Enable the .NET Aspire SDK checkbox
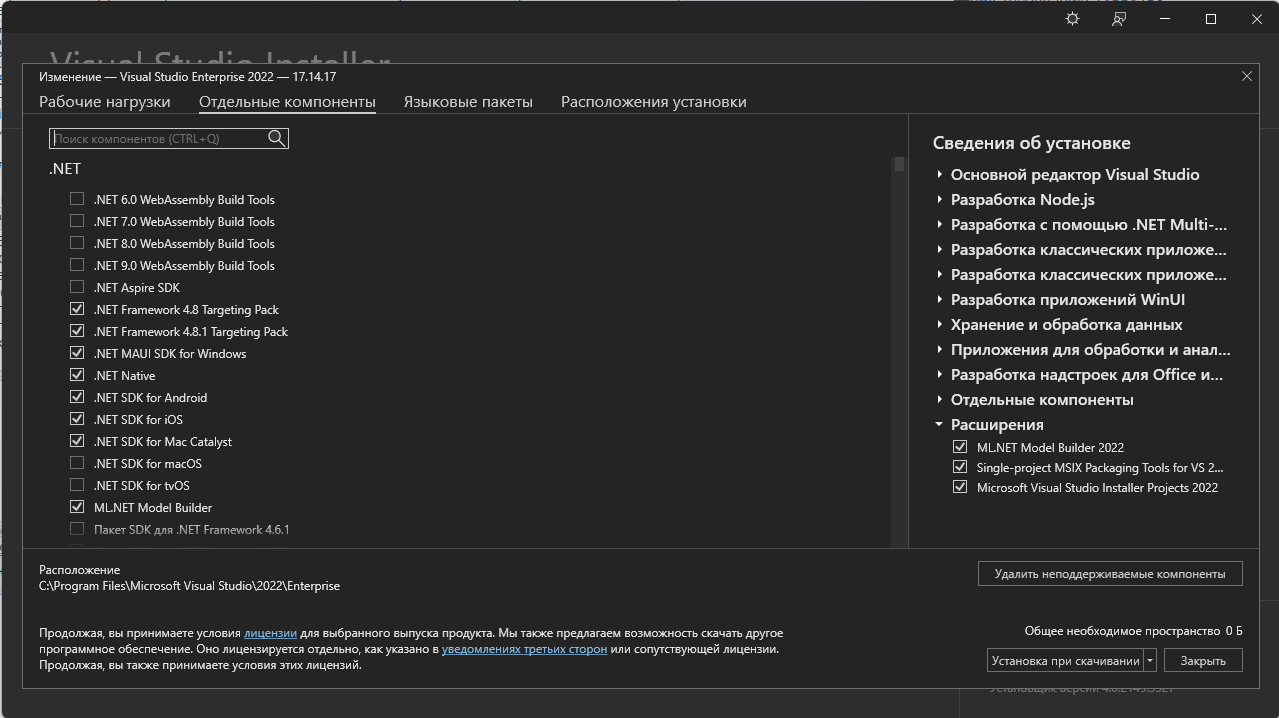The image size is (1279, 718). pyautogui.click(x=77, y=287)
